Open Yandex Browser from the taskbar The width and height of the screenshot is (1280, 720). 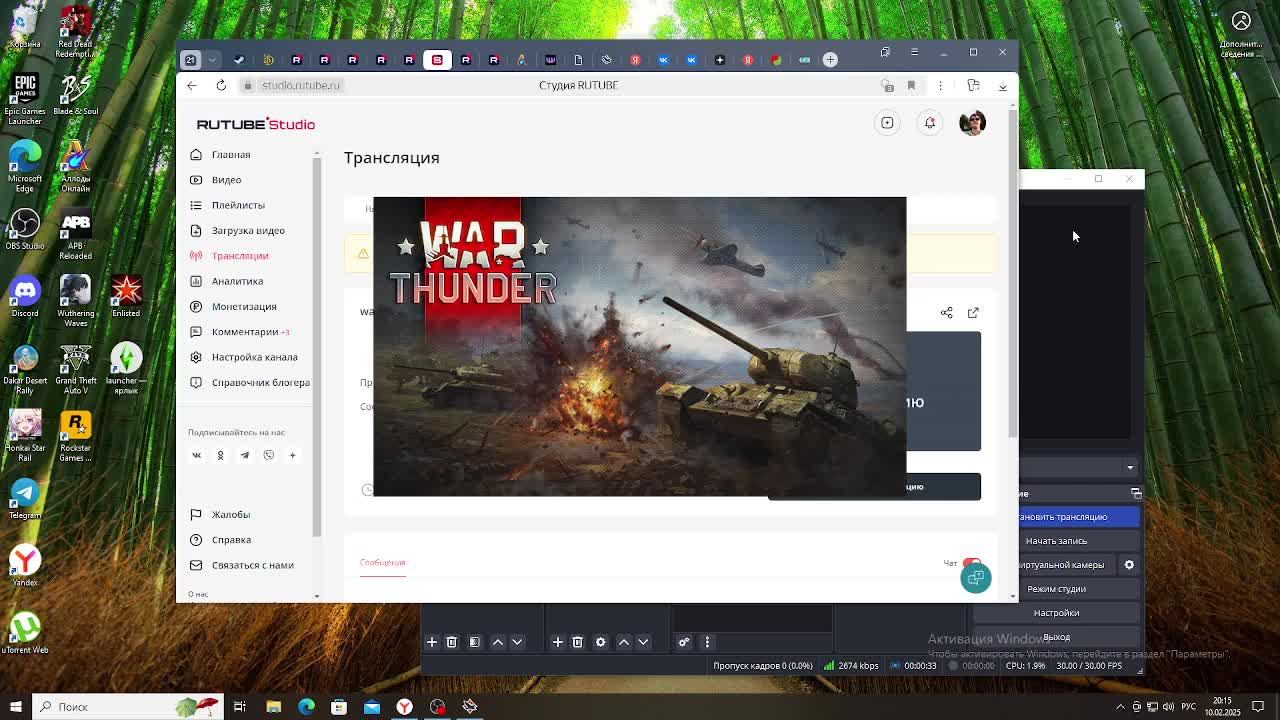404,707
